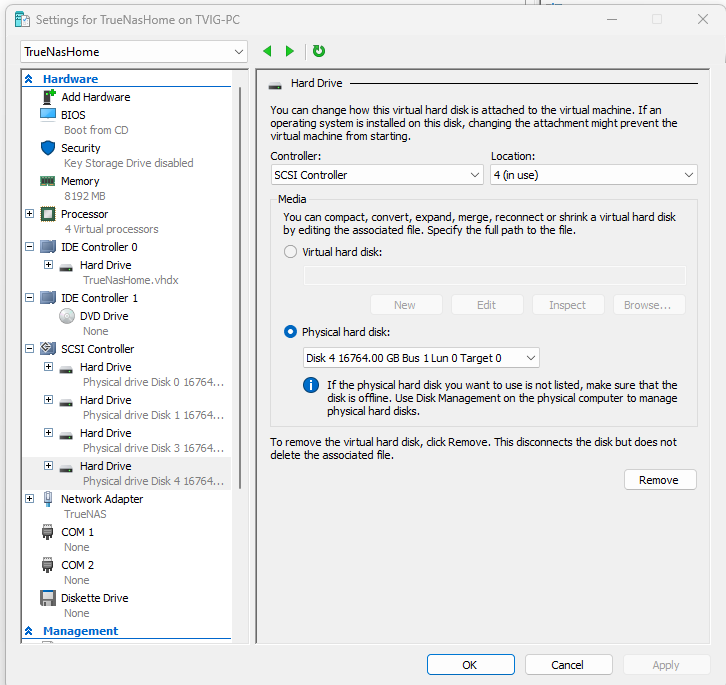Image resolution: width=726 pixels, height=685 pixels.
Task: Expand the Processor tree node
Action: 30,214
